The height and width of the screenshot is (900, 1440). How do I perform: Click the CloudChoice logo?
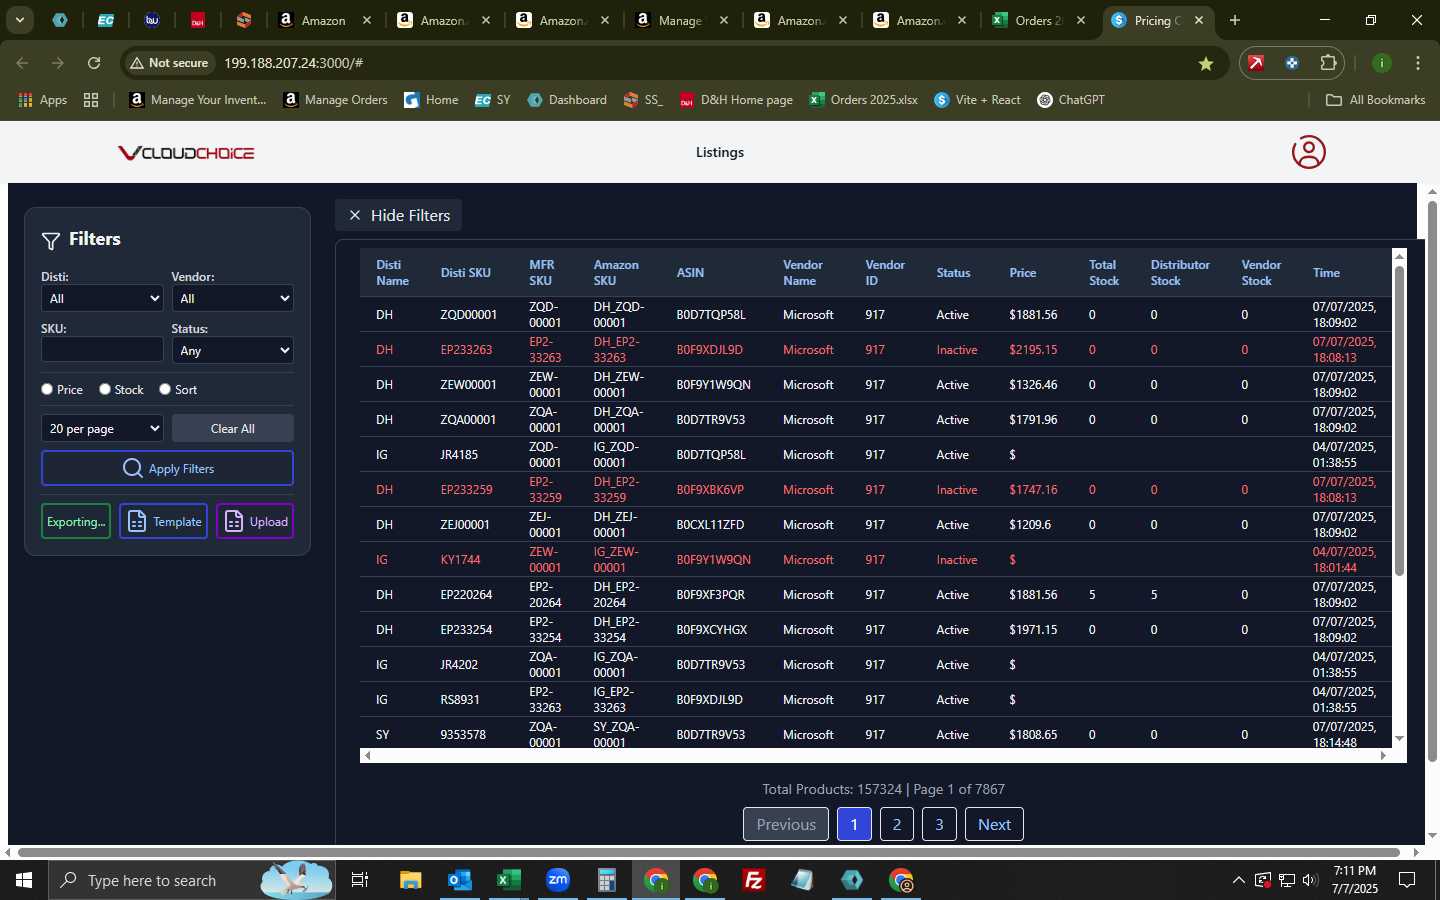pyautogui.click(x=186, y=153)
